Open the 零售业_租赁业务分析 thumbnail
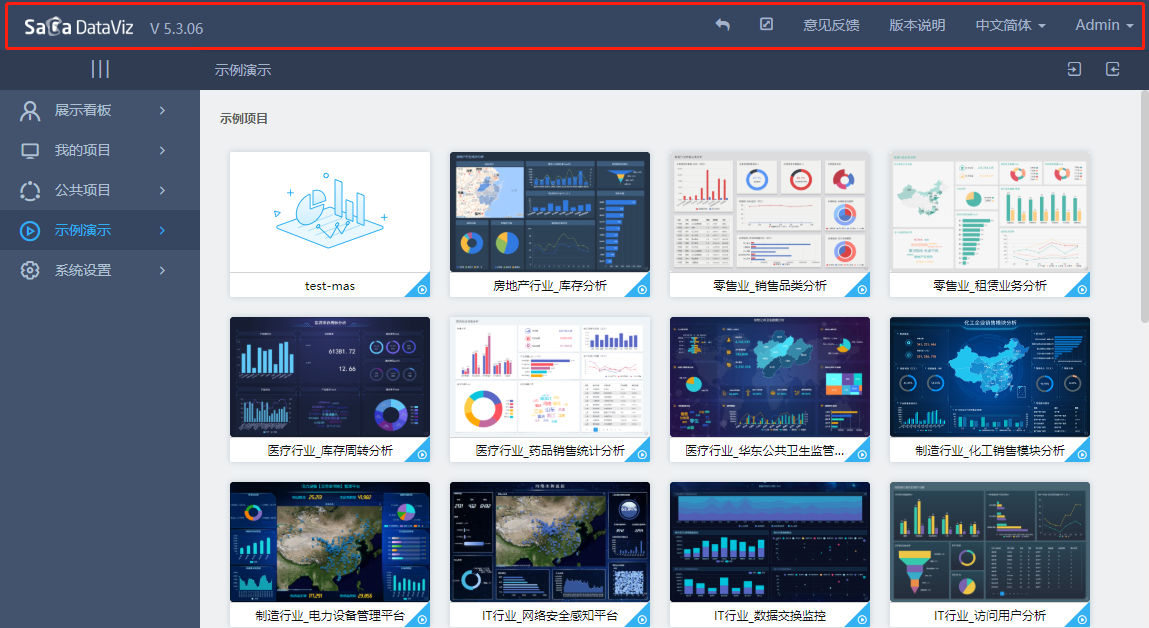The width and height of the screenshot is (1149, 628). coord(989,211)
